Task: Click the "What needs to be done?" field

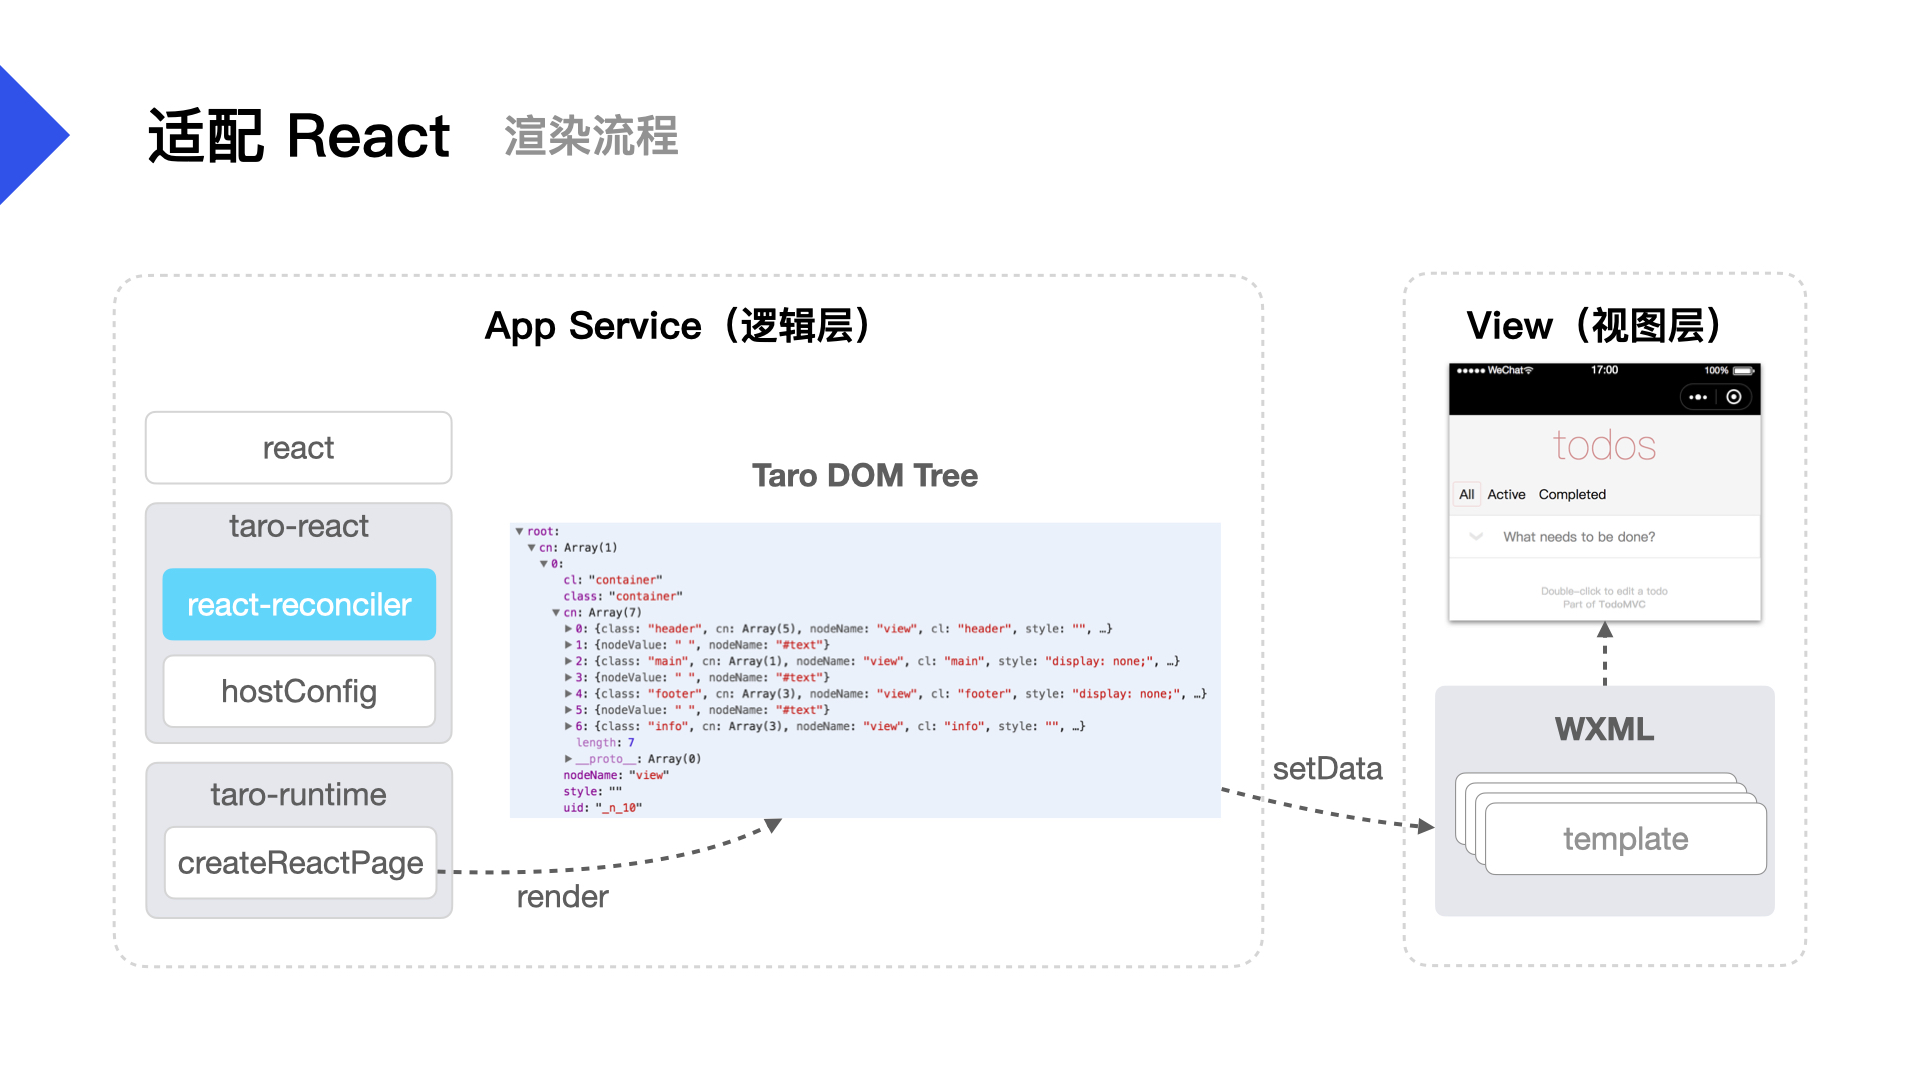Action: point(1604,537)
